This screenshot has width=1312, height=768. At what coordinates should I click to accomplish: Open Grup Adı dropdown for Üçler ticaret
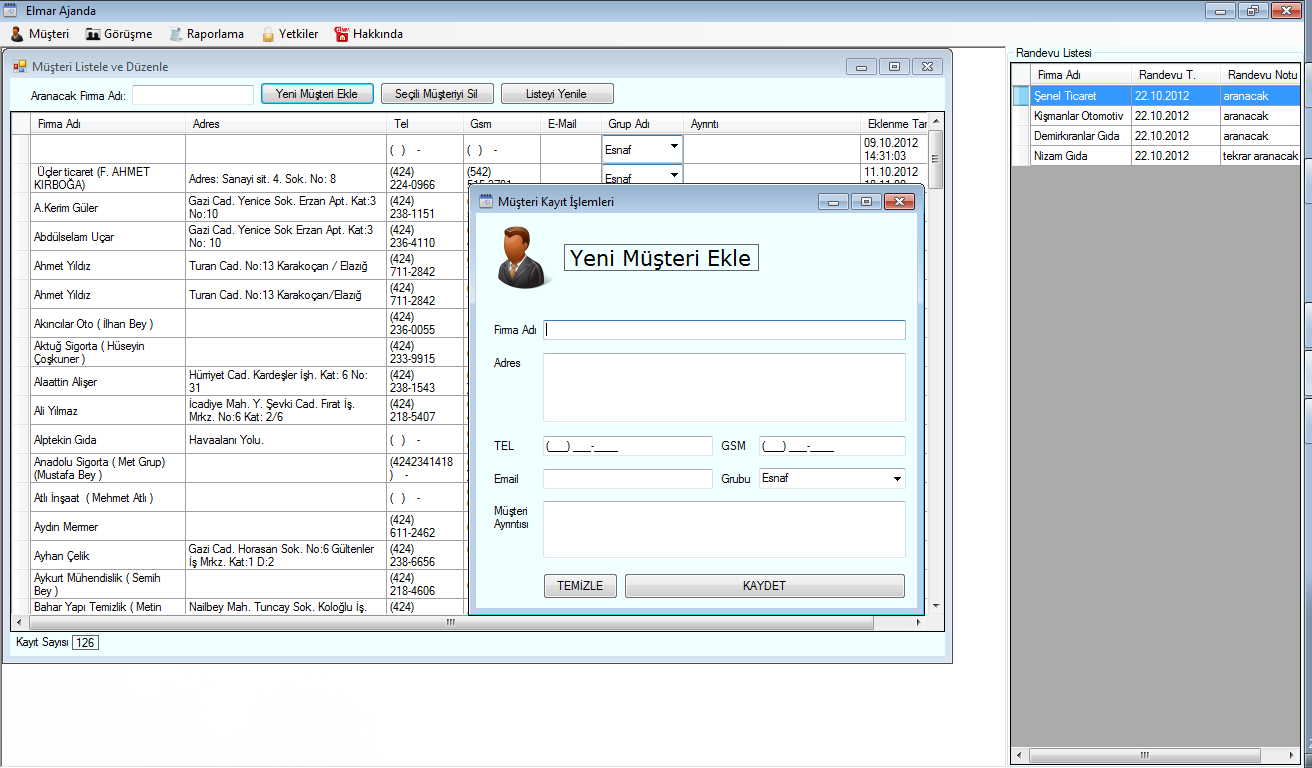[674, 175]
